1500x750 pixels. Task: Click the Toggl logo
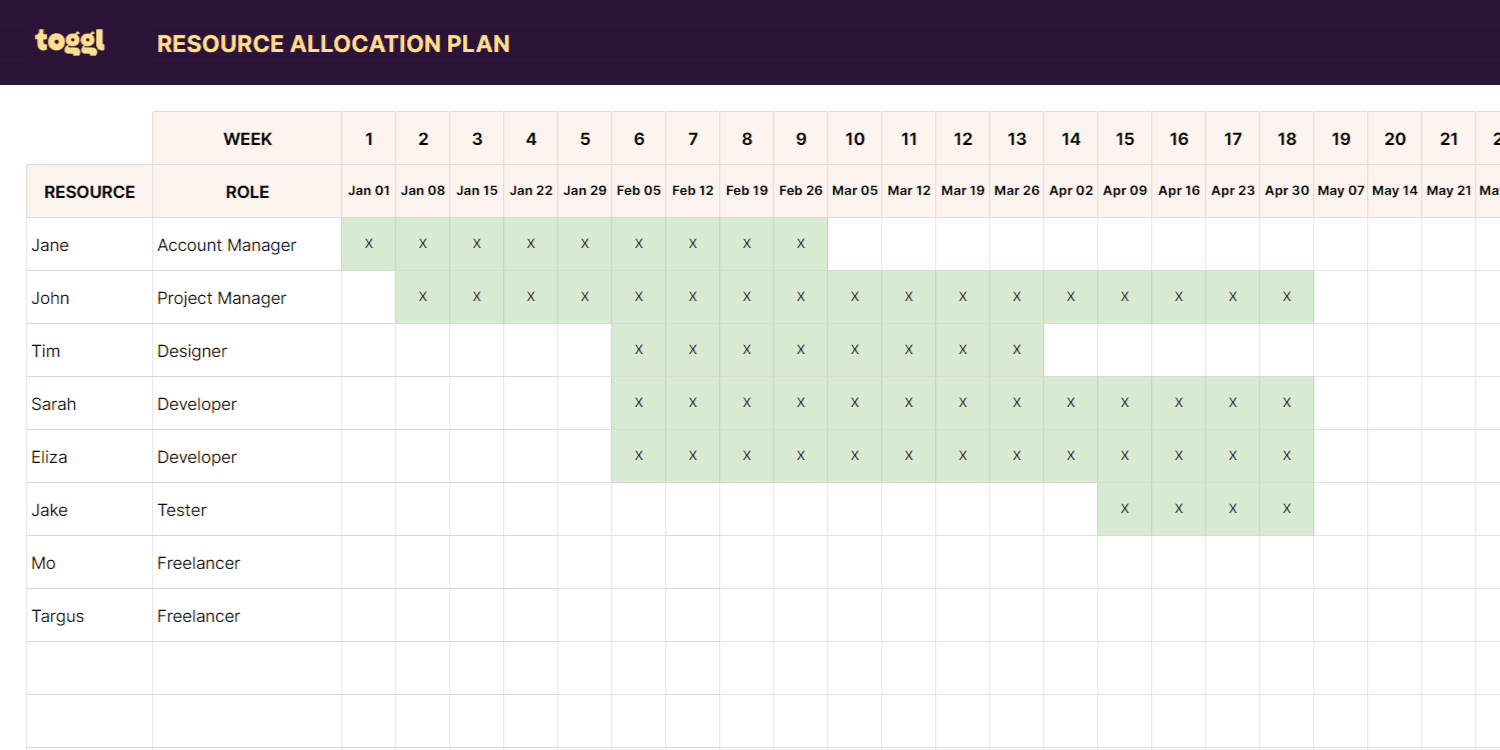coord(70,42)
